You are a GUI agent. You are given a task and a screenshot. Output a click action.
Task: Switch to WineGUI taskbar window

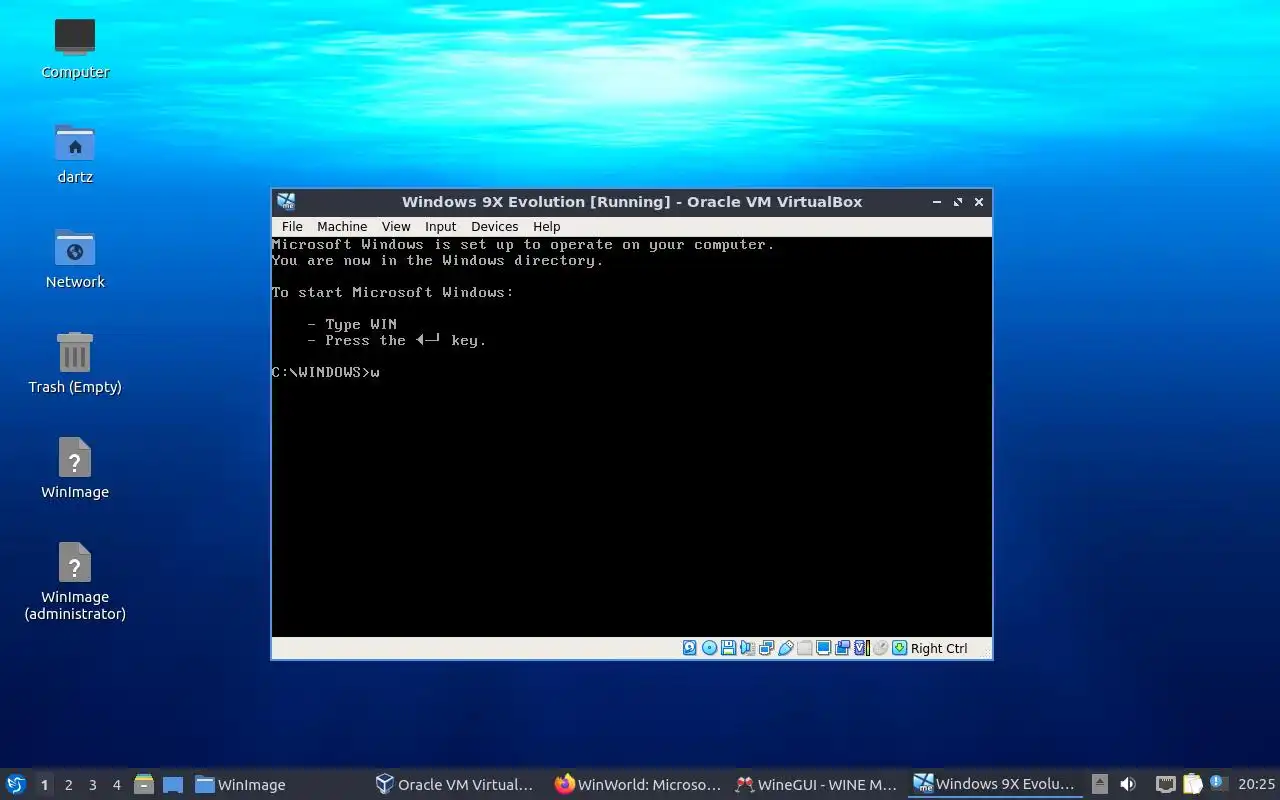816,785
